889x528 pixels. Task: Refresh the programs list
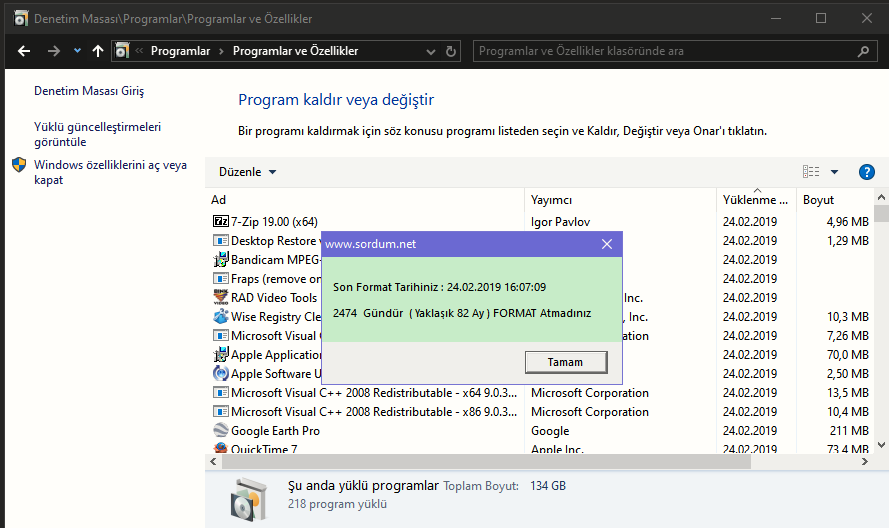(x=451, y=52)
